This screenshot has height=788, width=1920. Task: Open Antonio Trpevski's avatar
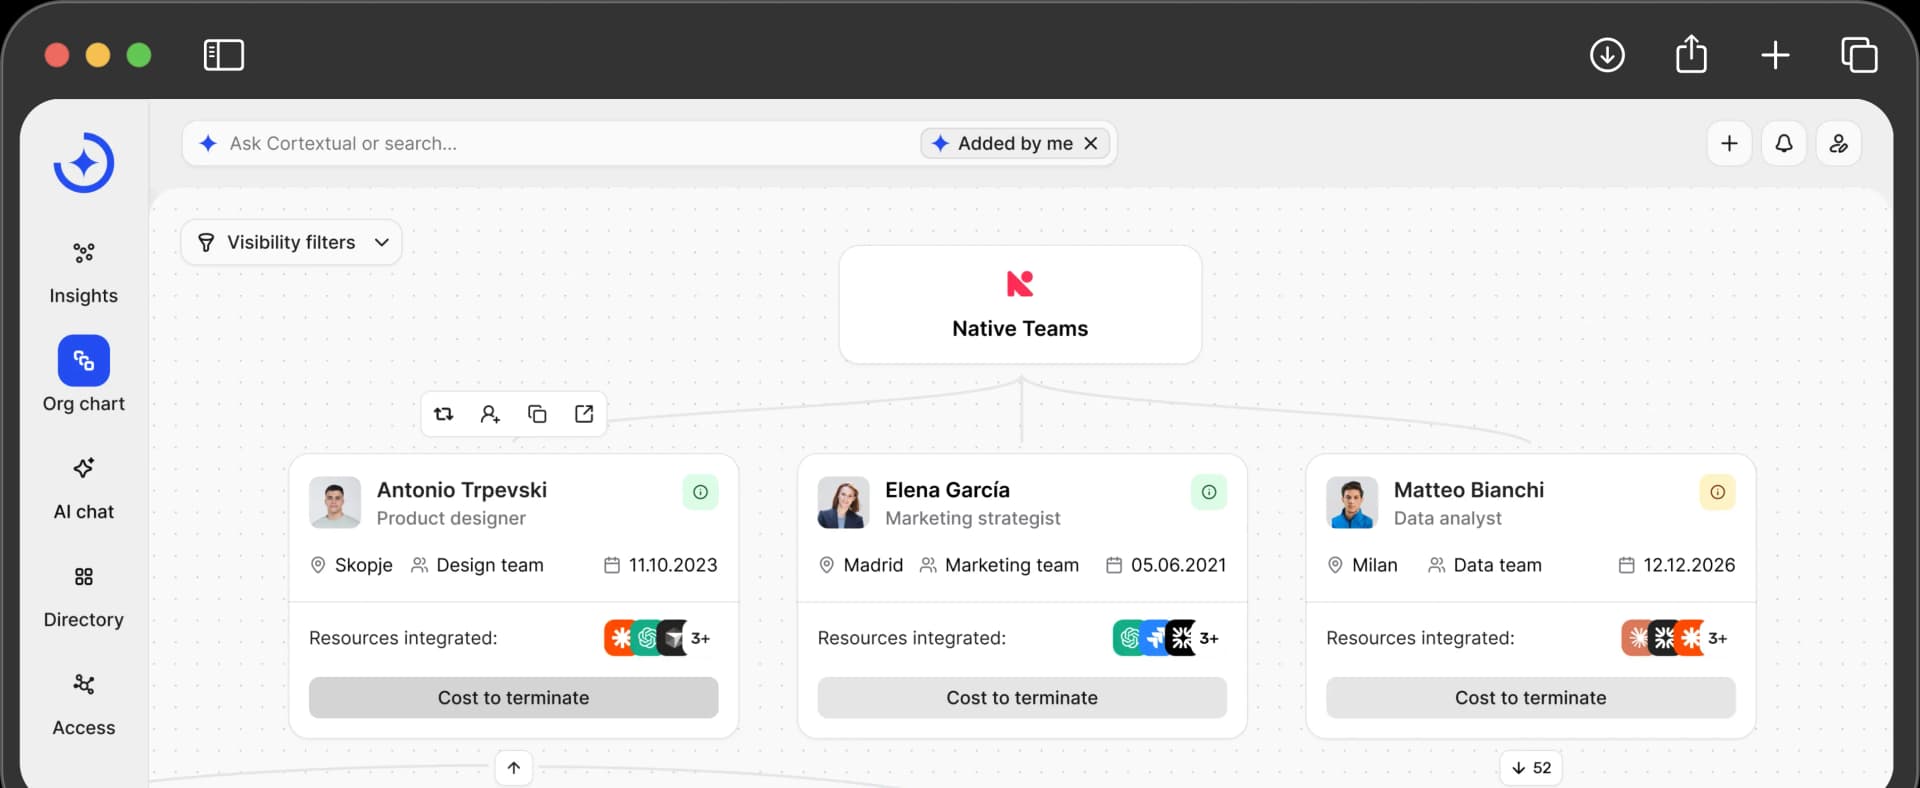335,502
